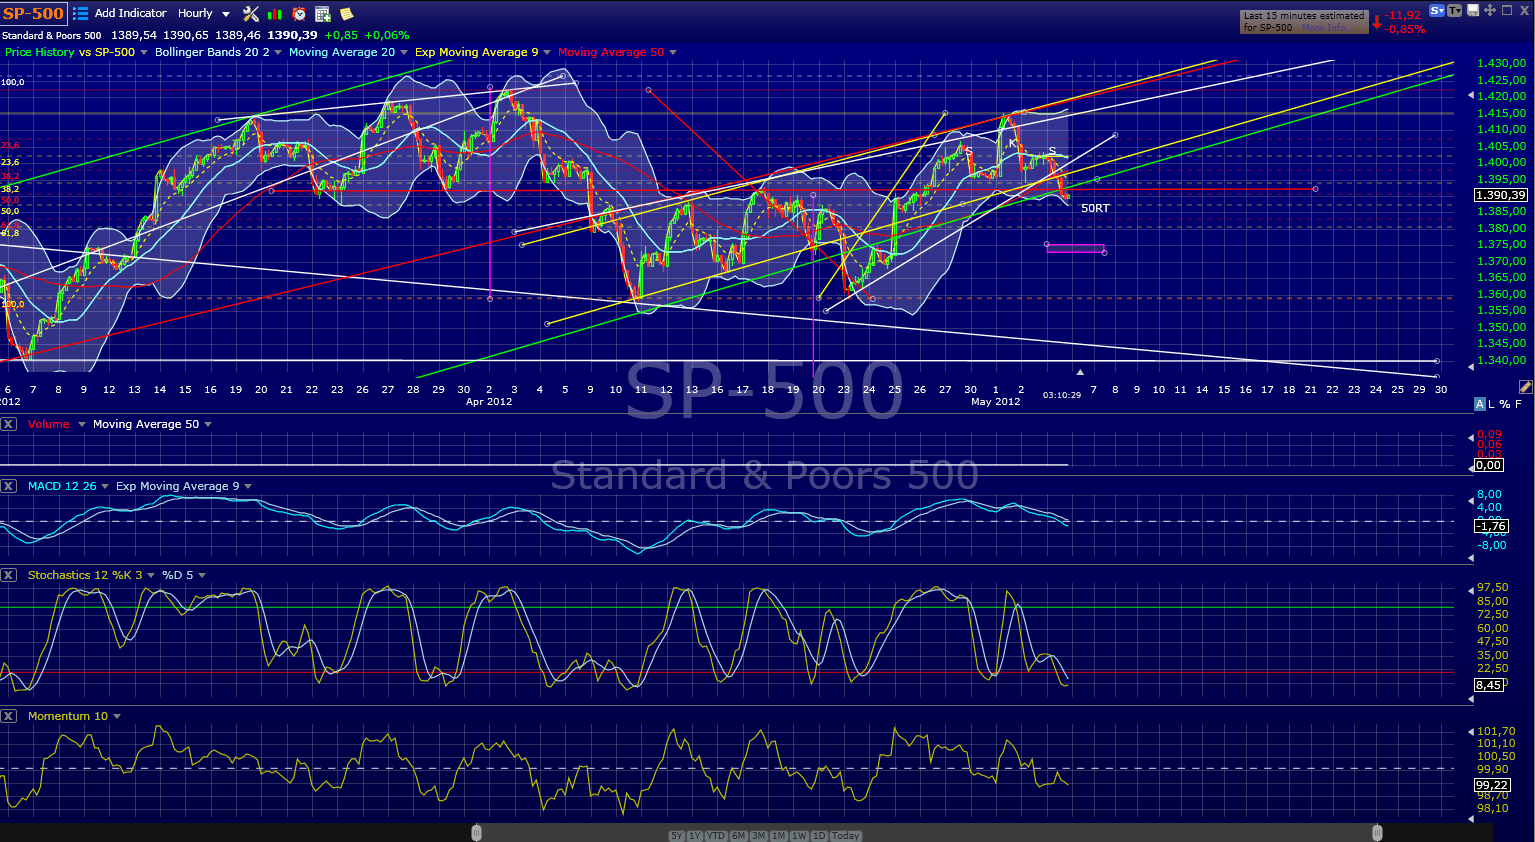Viewport: 1535px width, 842px height.
Task: Open the gray T dropdown button
Action: pyautogui.click(x=1455, y=10)
